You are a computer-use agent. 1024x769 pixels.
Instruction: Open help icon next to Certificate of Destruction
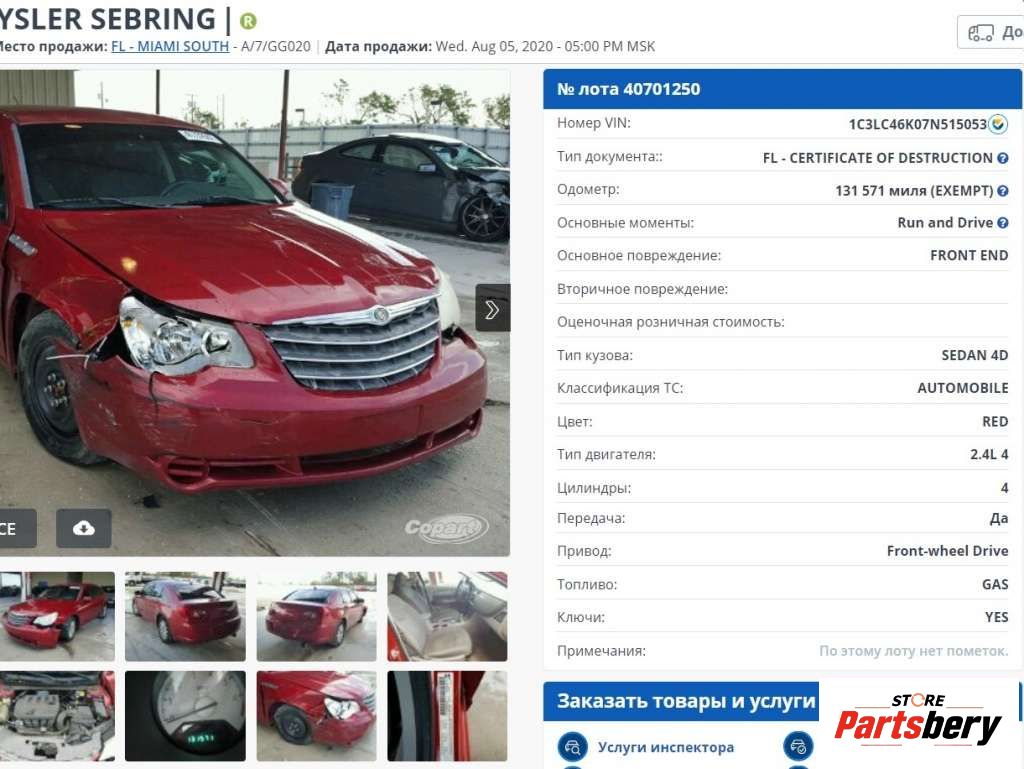[x=1003, y=158]
